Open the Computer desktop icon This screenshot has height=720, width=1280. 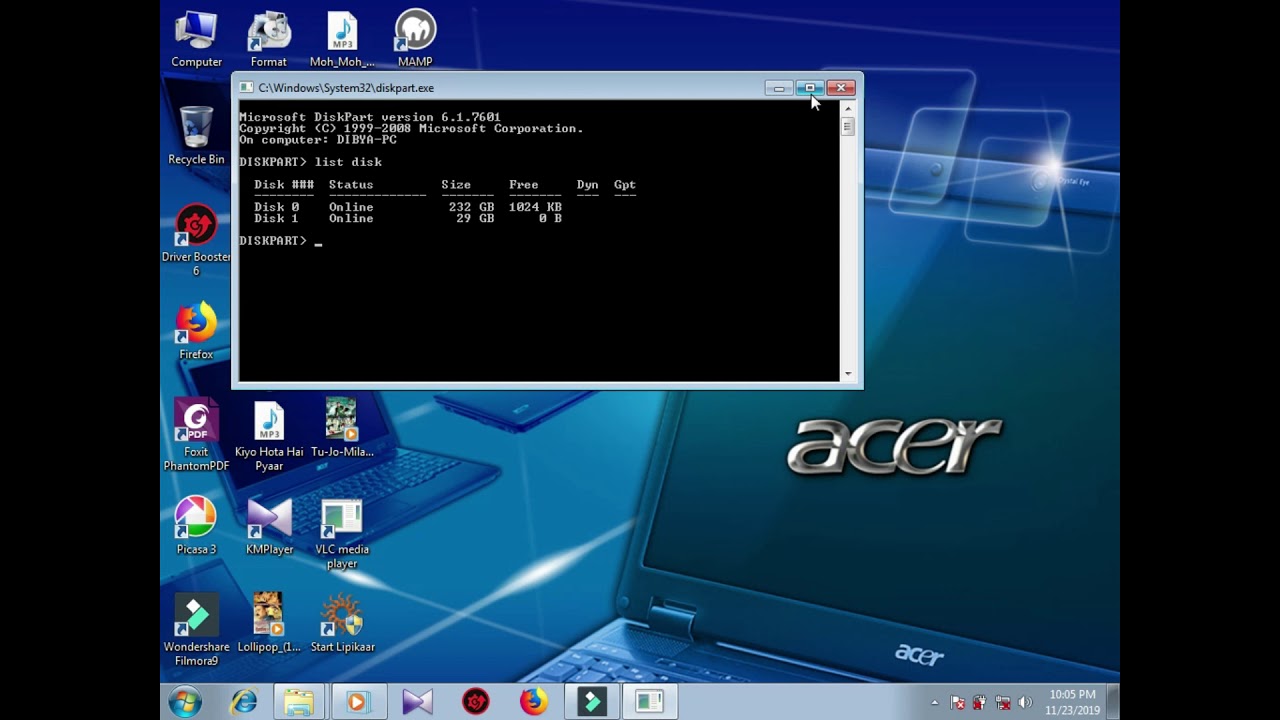196,40
